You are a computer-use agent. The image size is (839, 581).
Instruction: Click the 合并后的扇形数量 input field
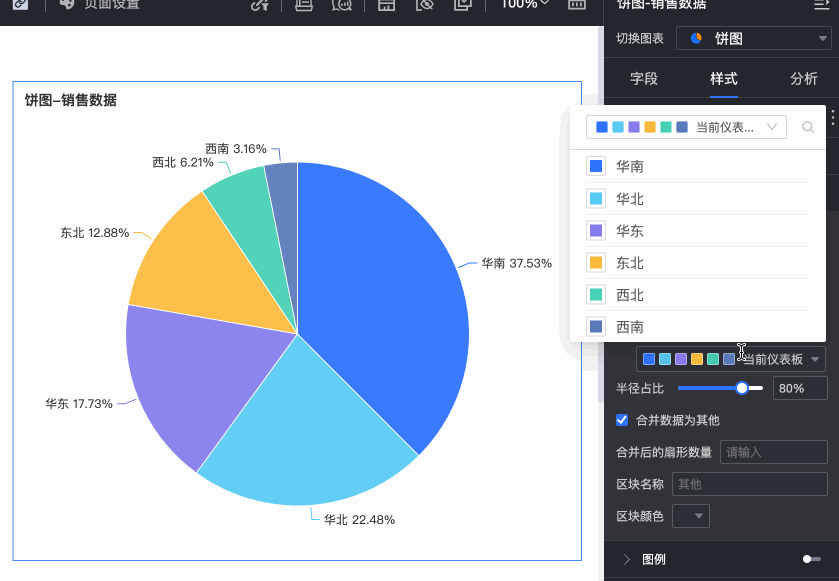coord(774,452)
